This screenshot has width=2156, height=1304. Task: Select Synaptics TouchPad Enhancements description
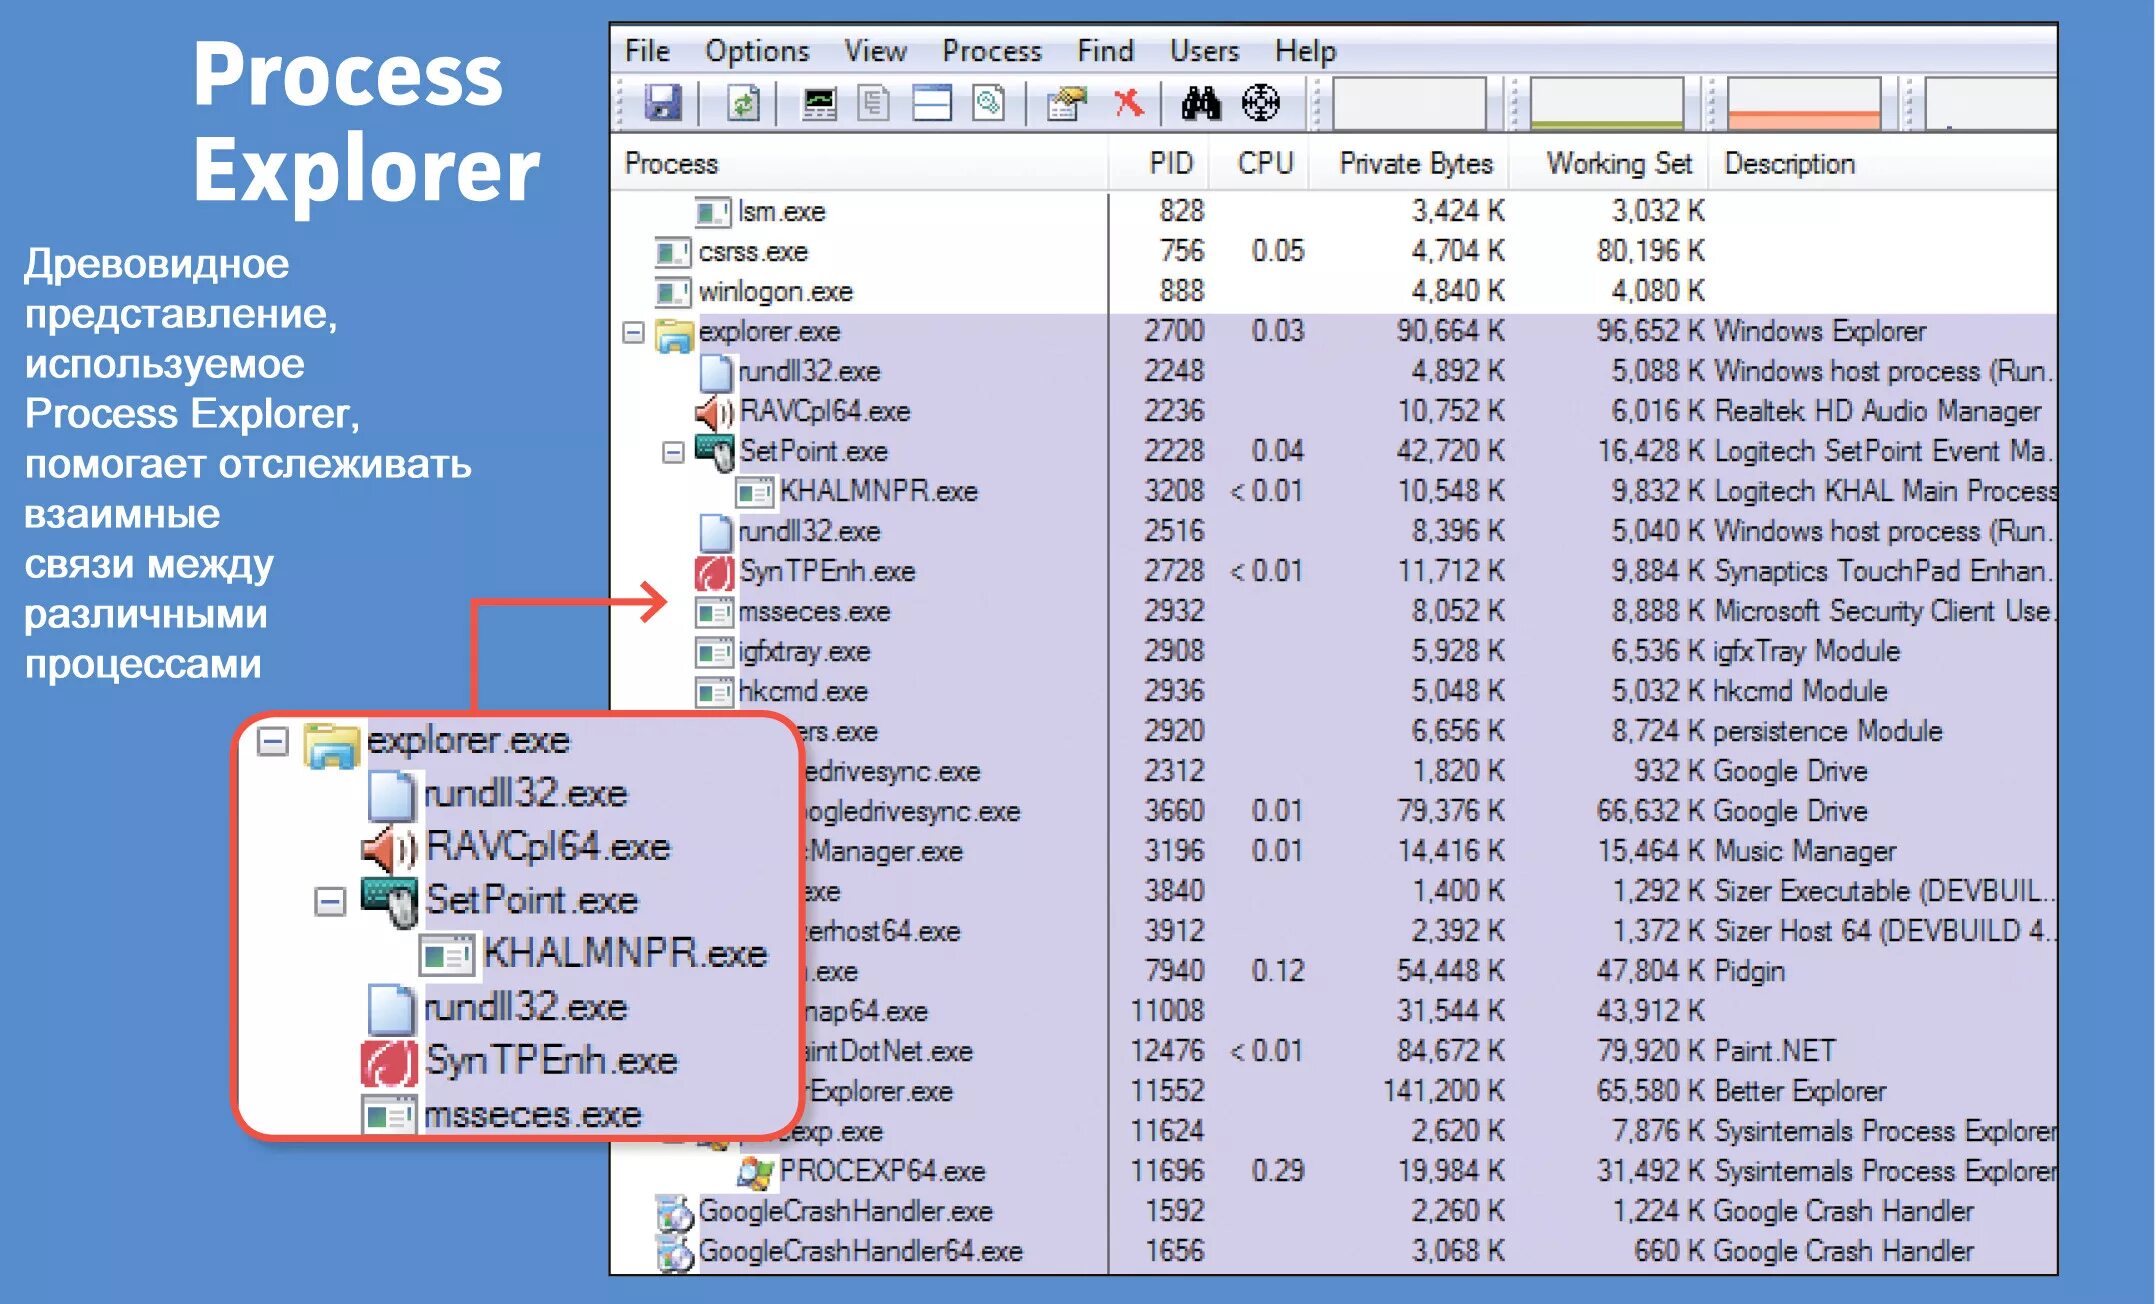click(1883, 571)
